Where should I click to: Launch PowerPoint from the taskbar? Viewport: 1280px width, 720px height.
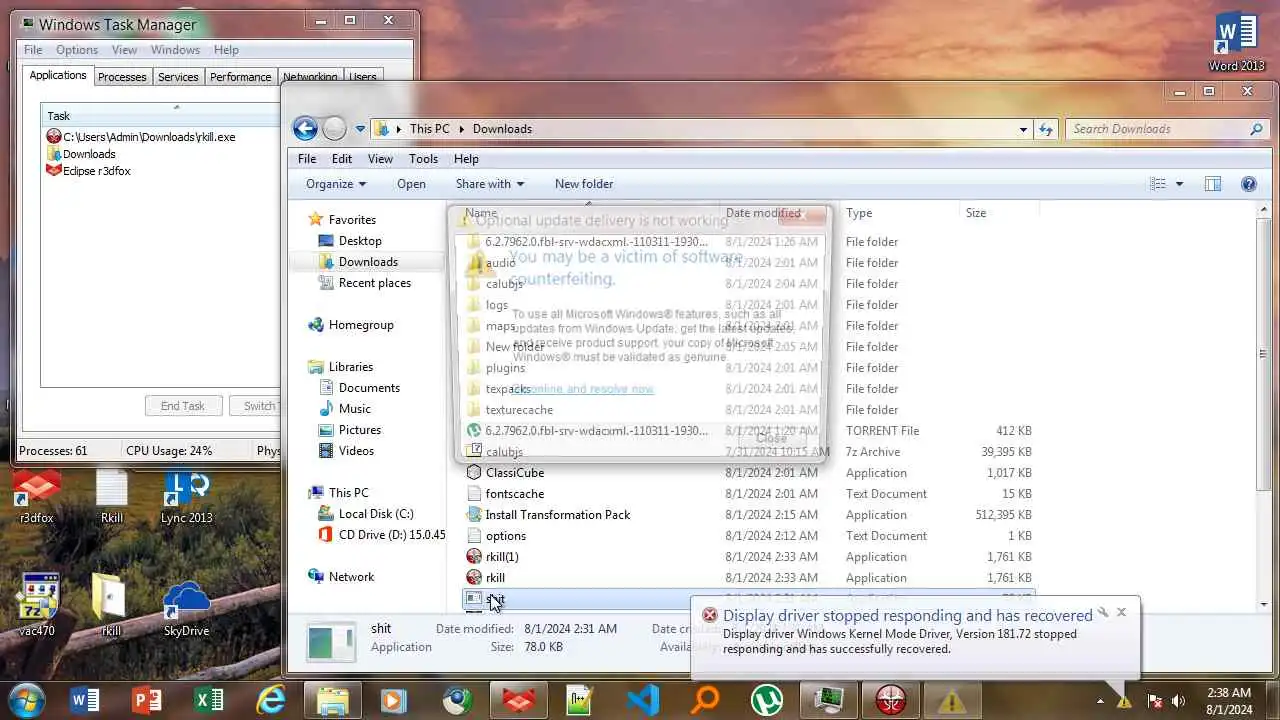147,700
